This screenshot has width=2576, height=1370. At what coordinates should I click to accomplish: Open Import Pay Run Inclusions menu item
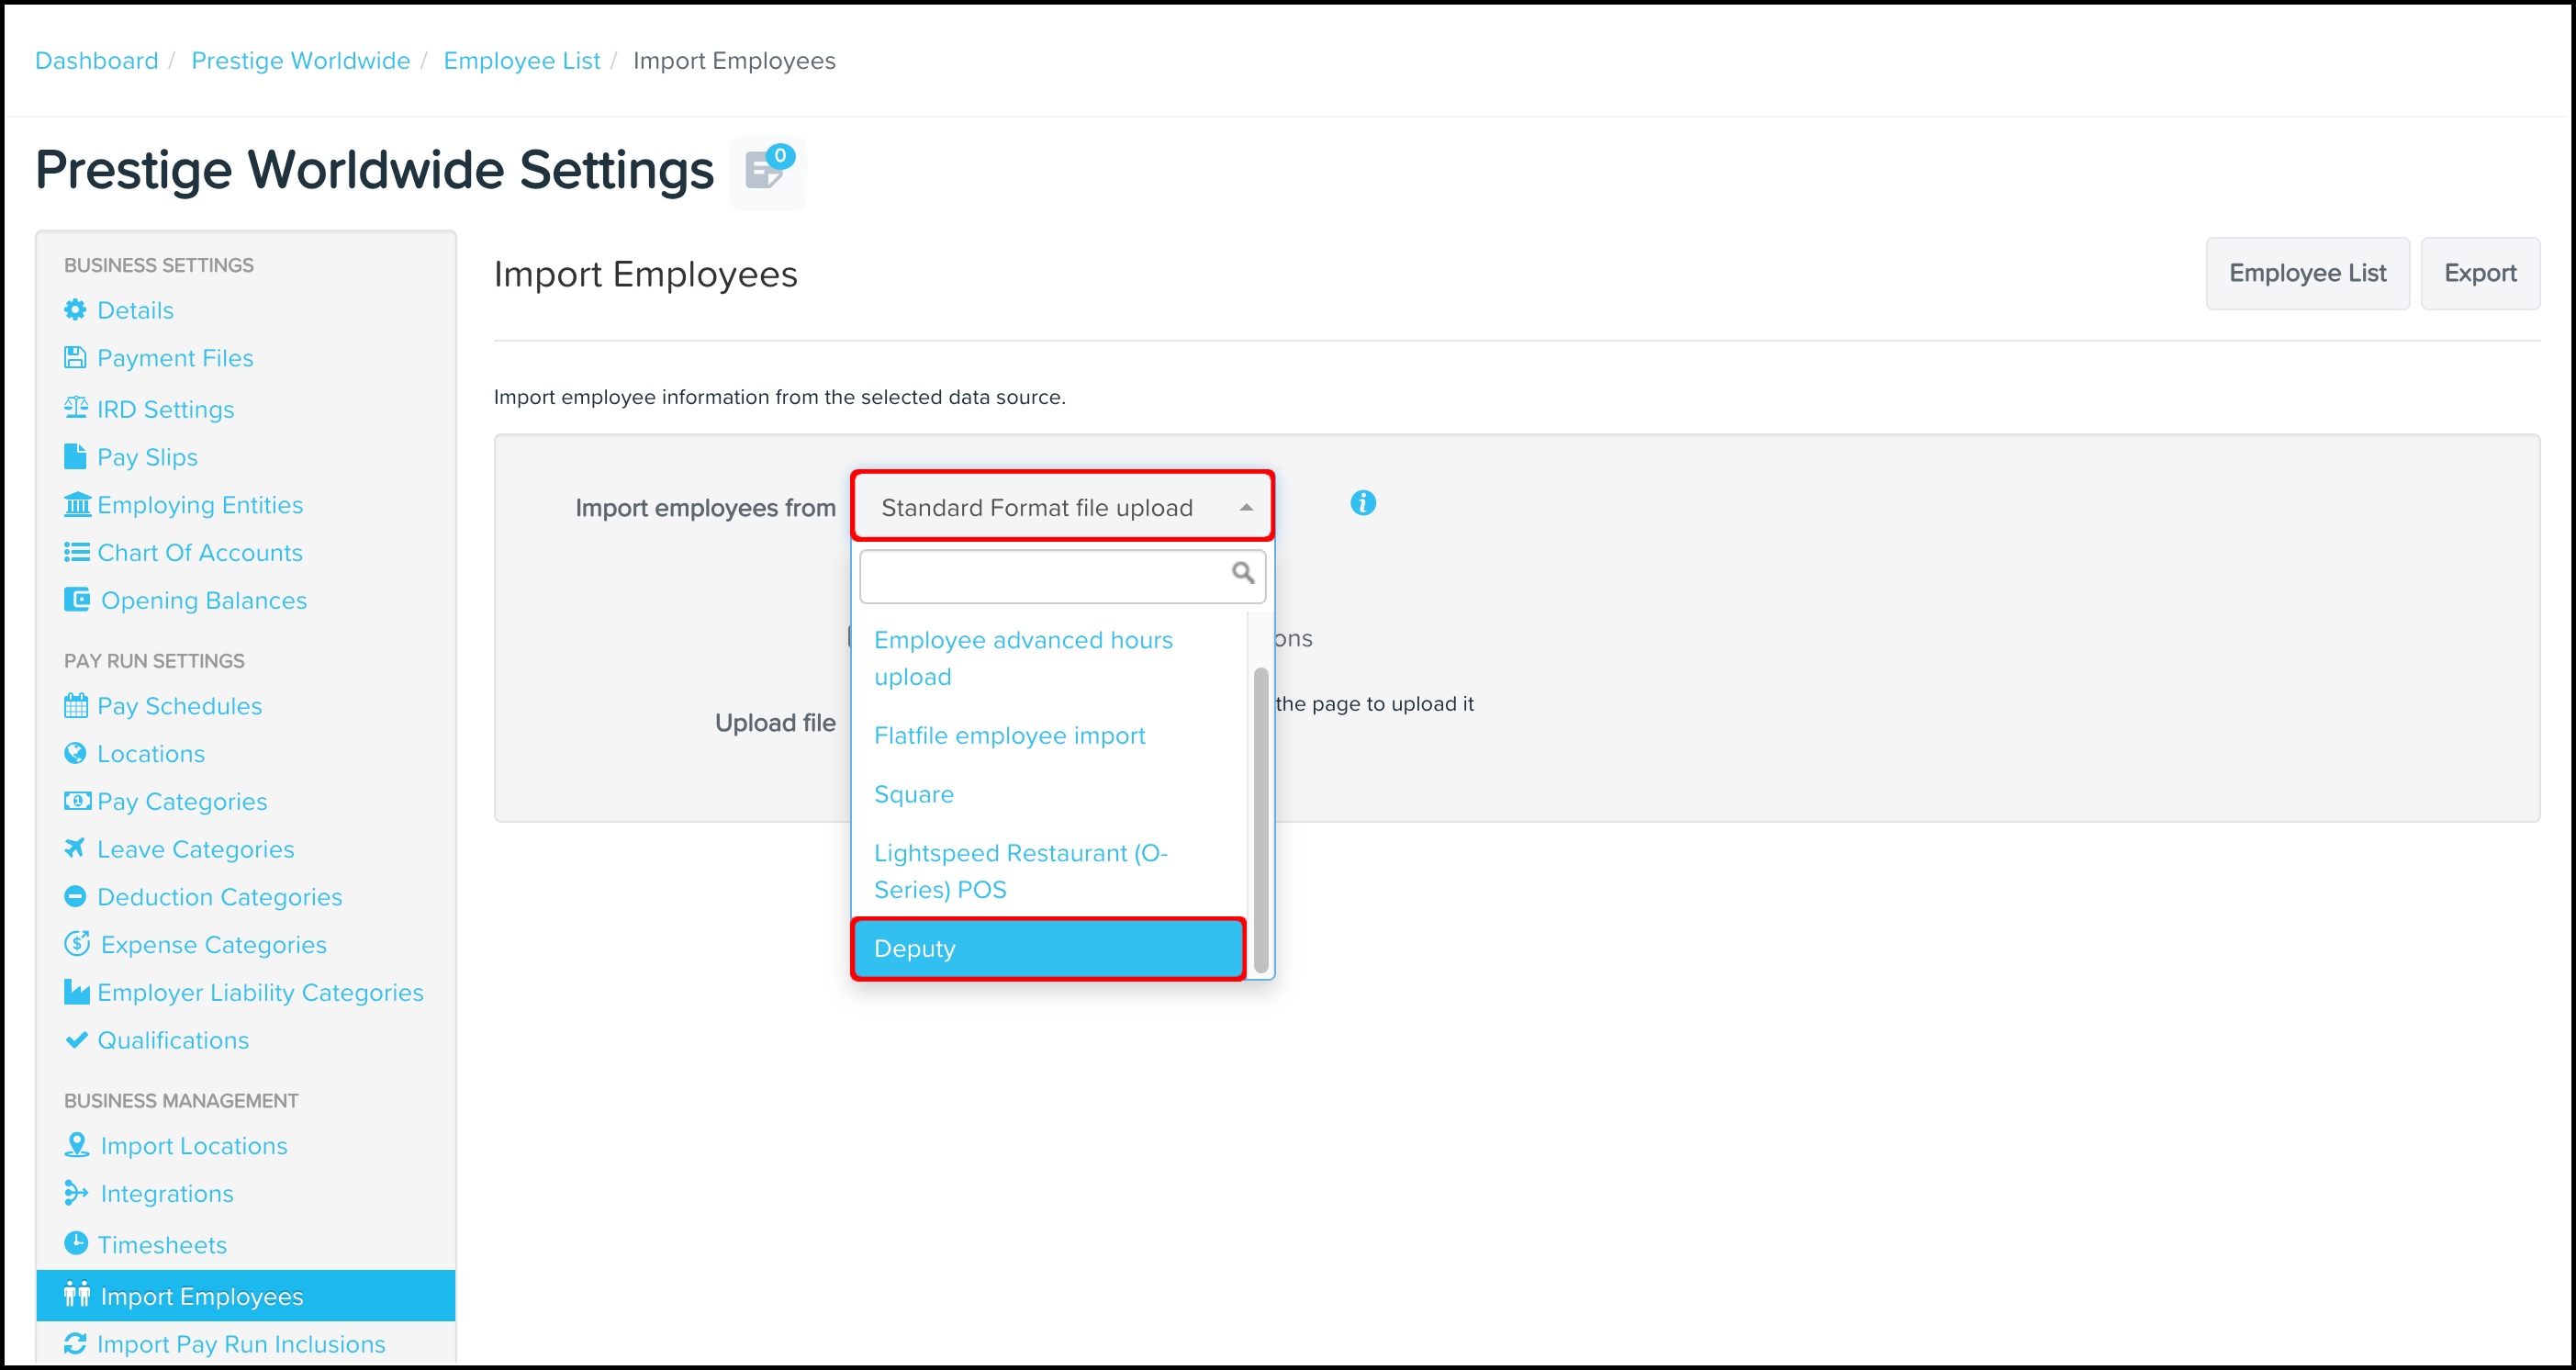click(x=240, y=1344)
